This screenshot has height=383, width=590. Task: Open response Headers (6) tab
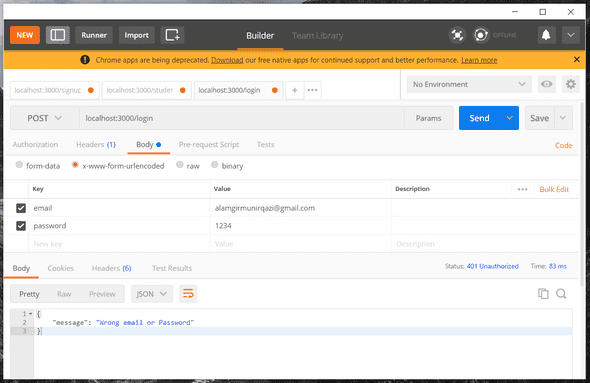coord(111,268)
